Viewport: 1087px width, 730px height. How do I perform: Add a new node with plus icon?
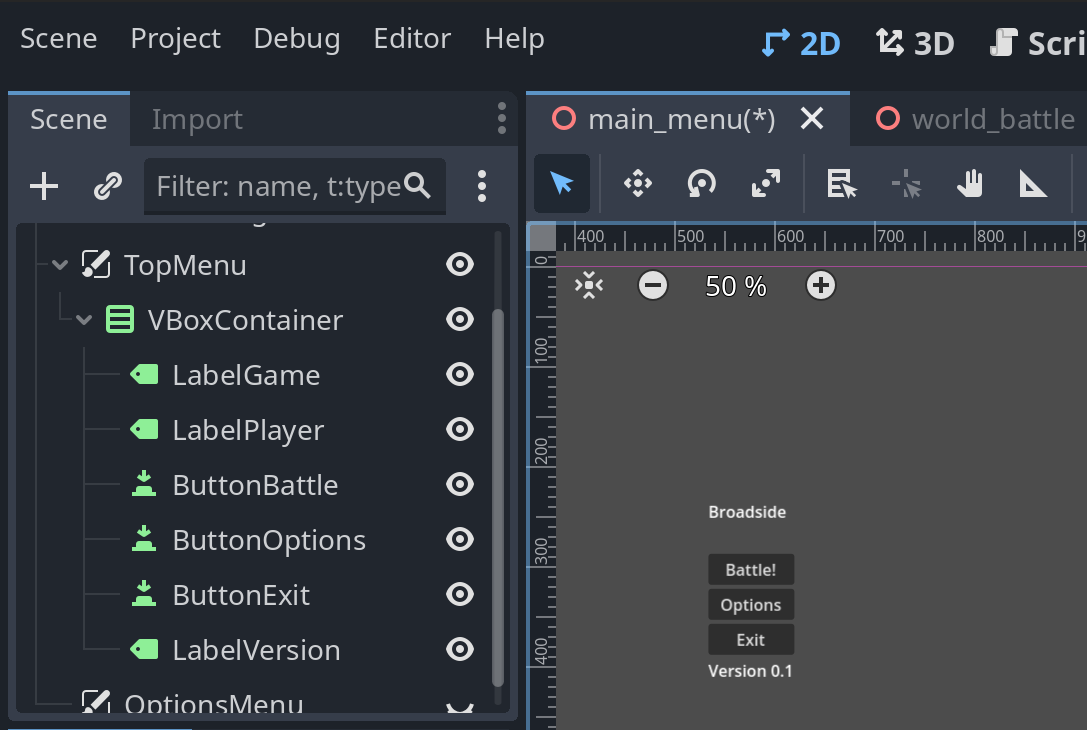(44, 186)
